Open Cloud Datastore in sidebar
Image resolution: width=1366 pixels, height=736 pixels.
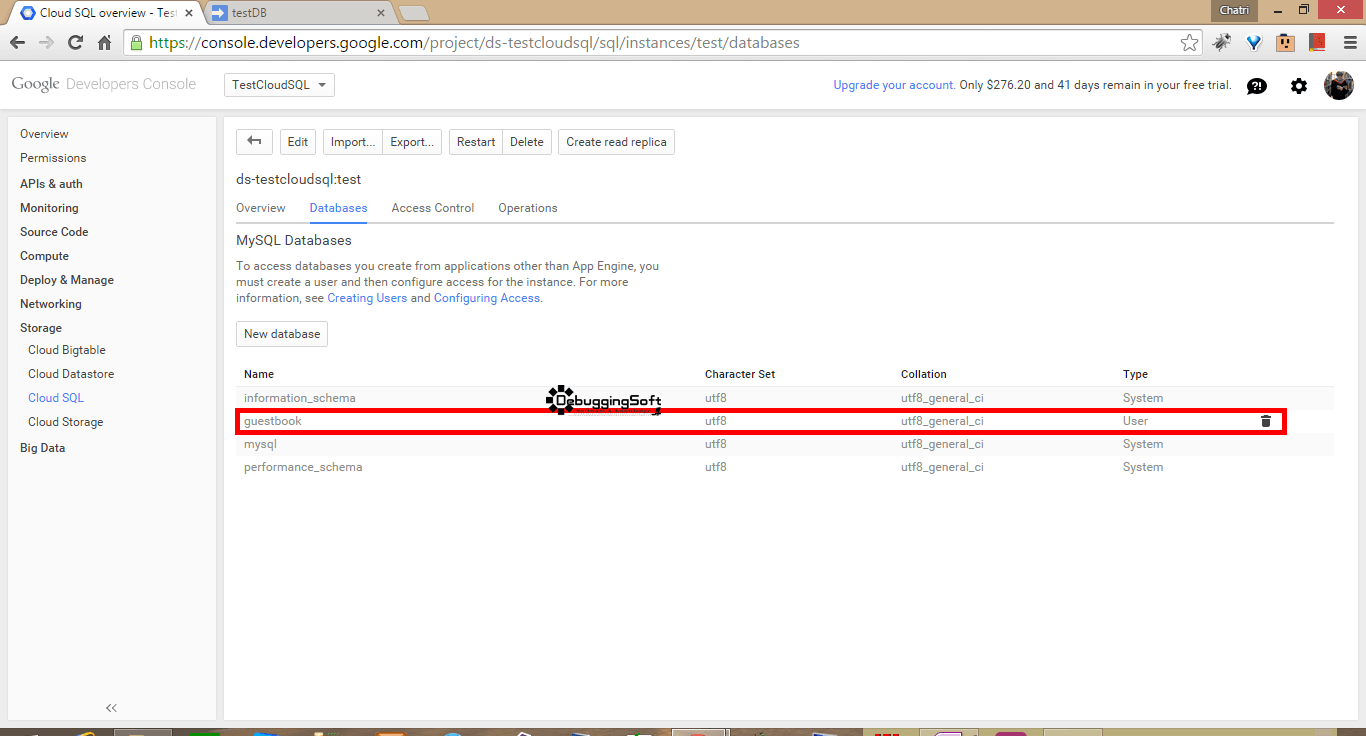point(71,374)
